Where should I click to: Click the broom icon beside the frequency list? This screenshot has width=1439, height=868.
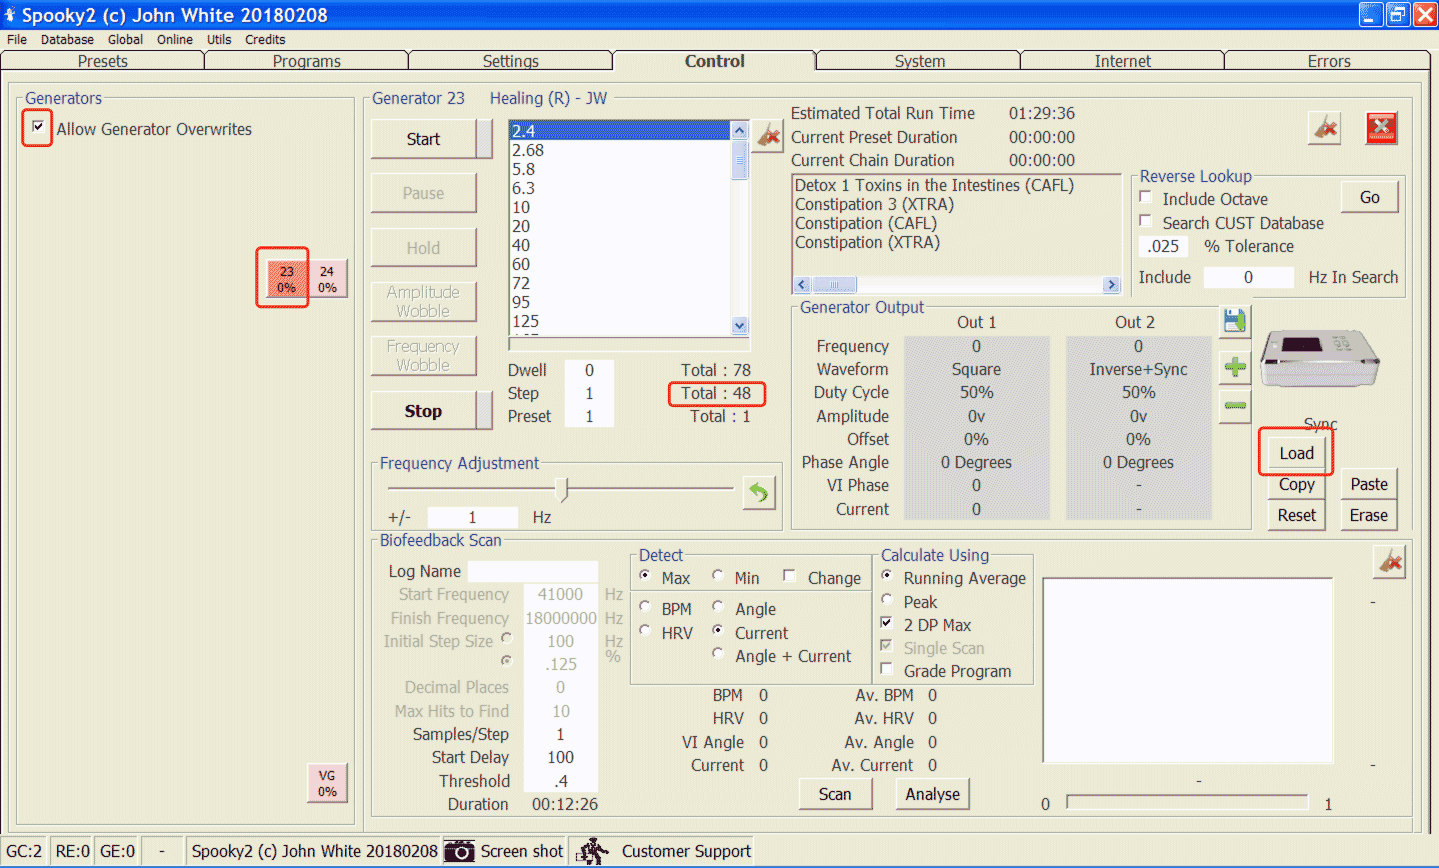point(768,136)
